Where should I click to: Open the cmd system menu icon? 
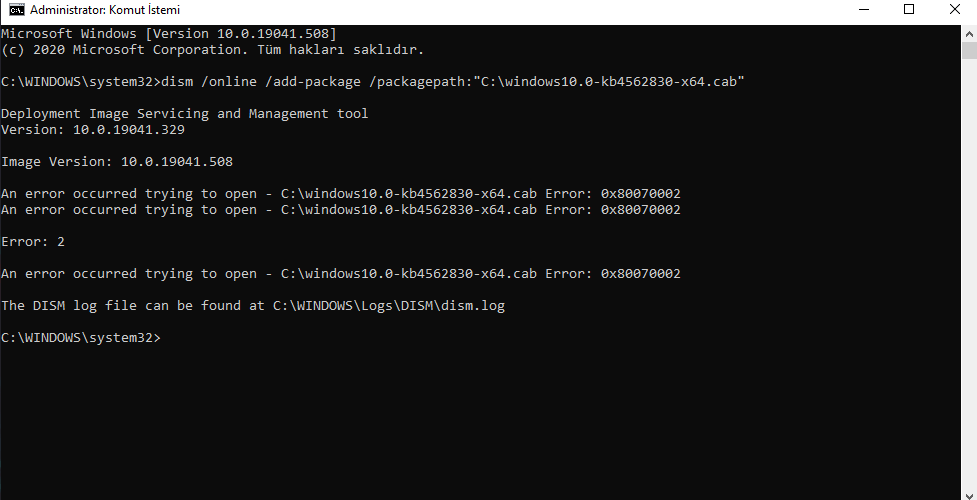17,10
